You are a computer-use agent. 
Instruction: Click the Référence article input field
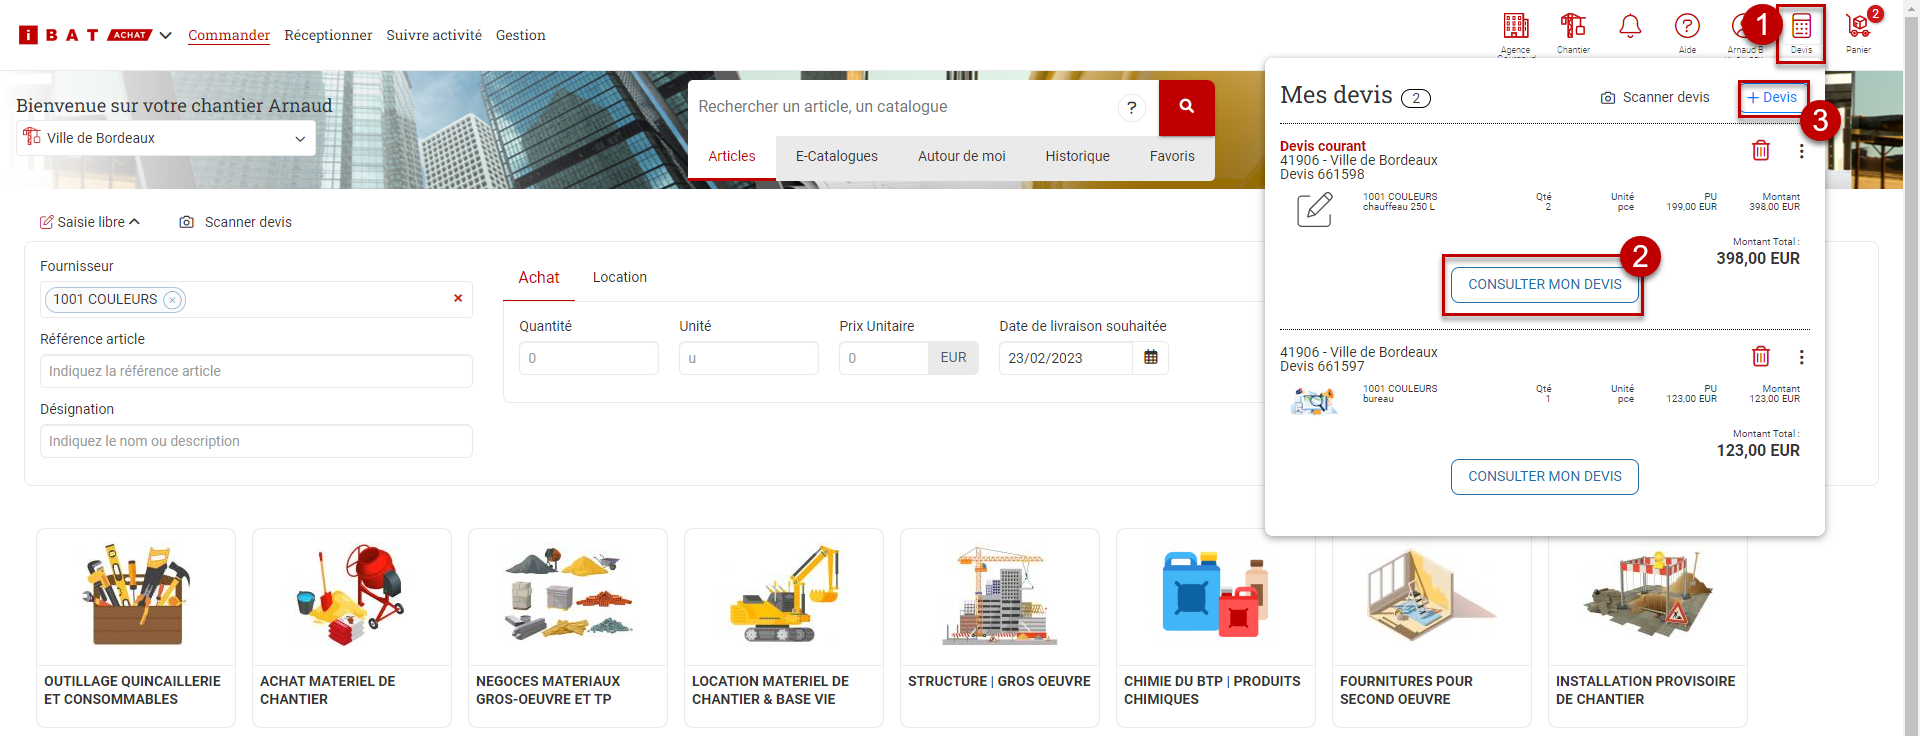(x=256, y=371)
